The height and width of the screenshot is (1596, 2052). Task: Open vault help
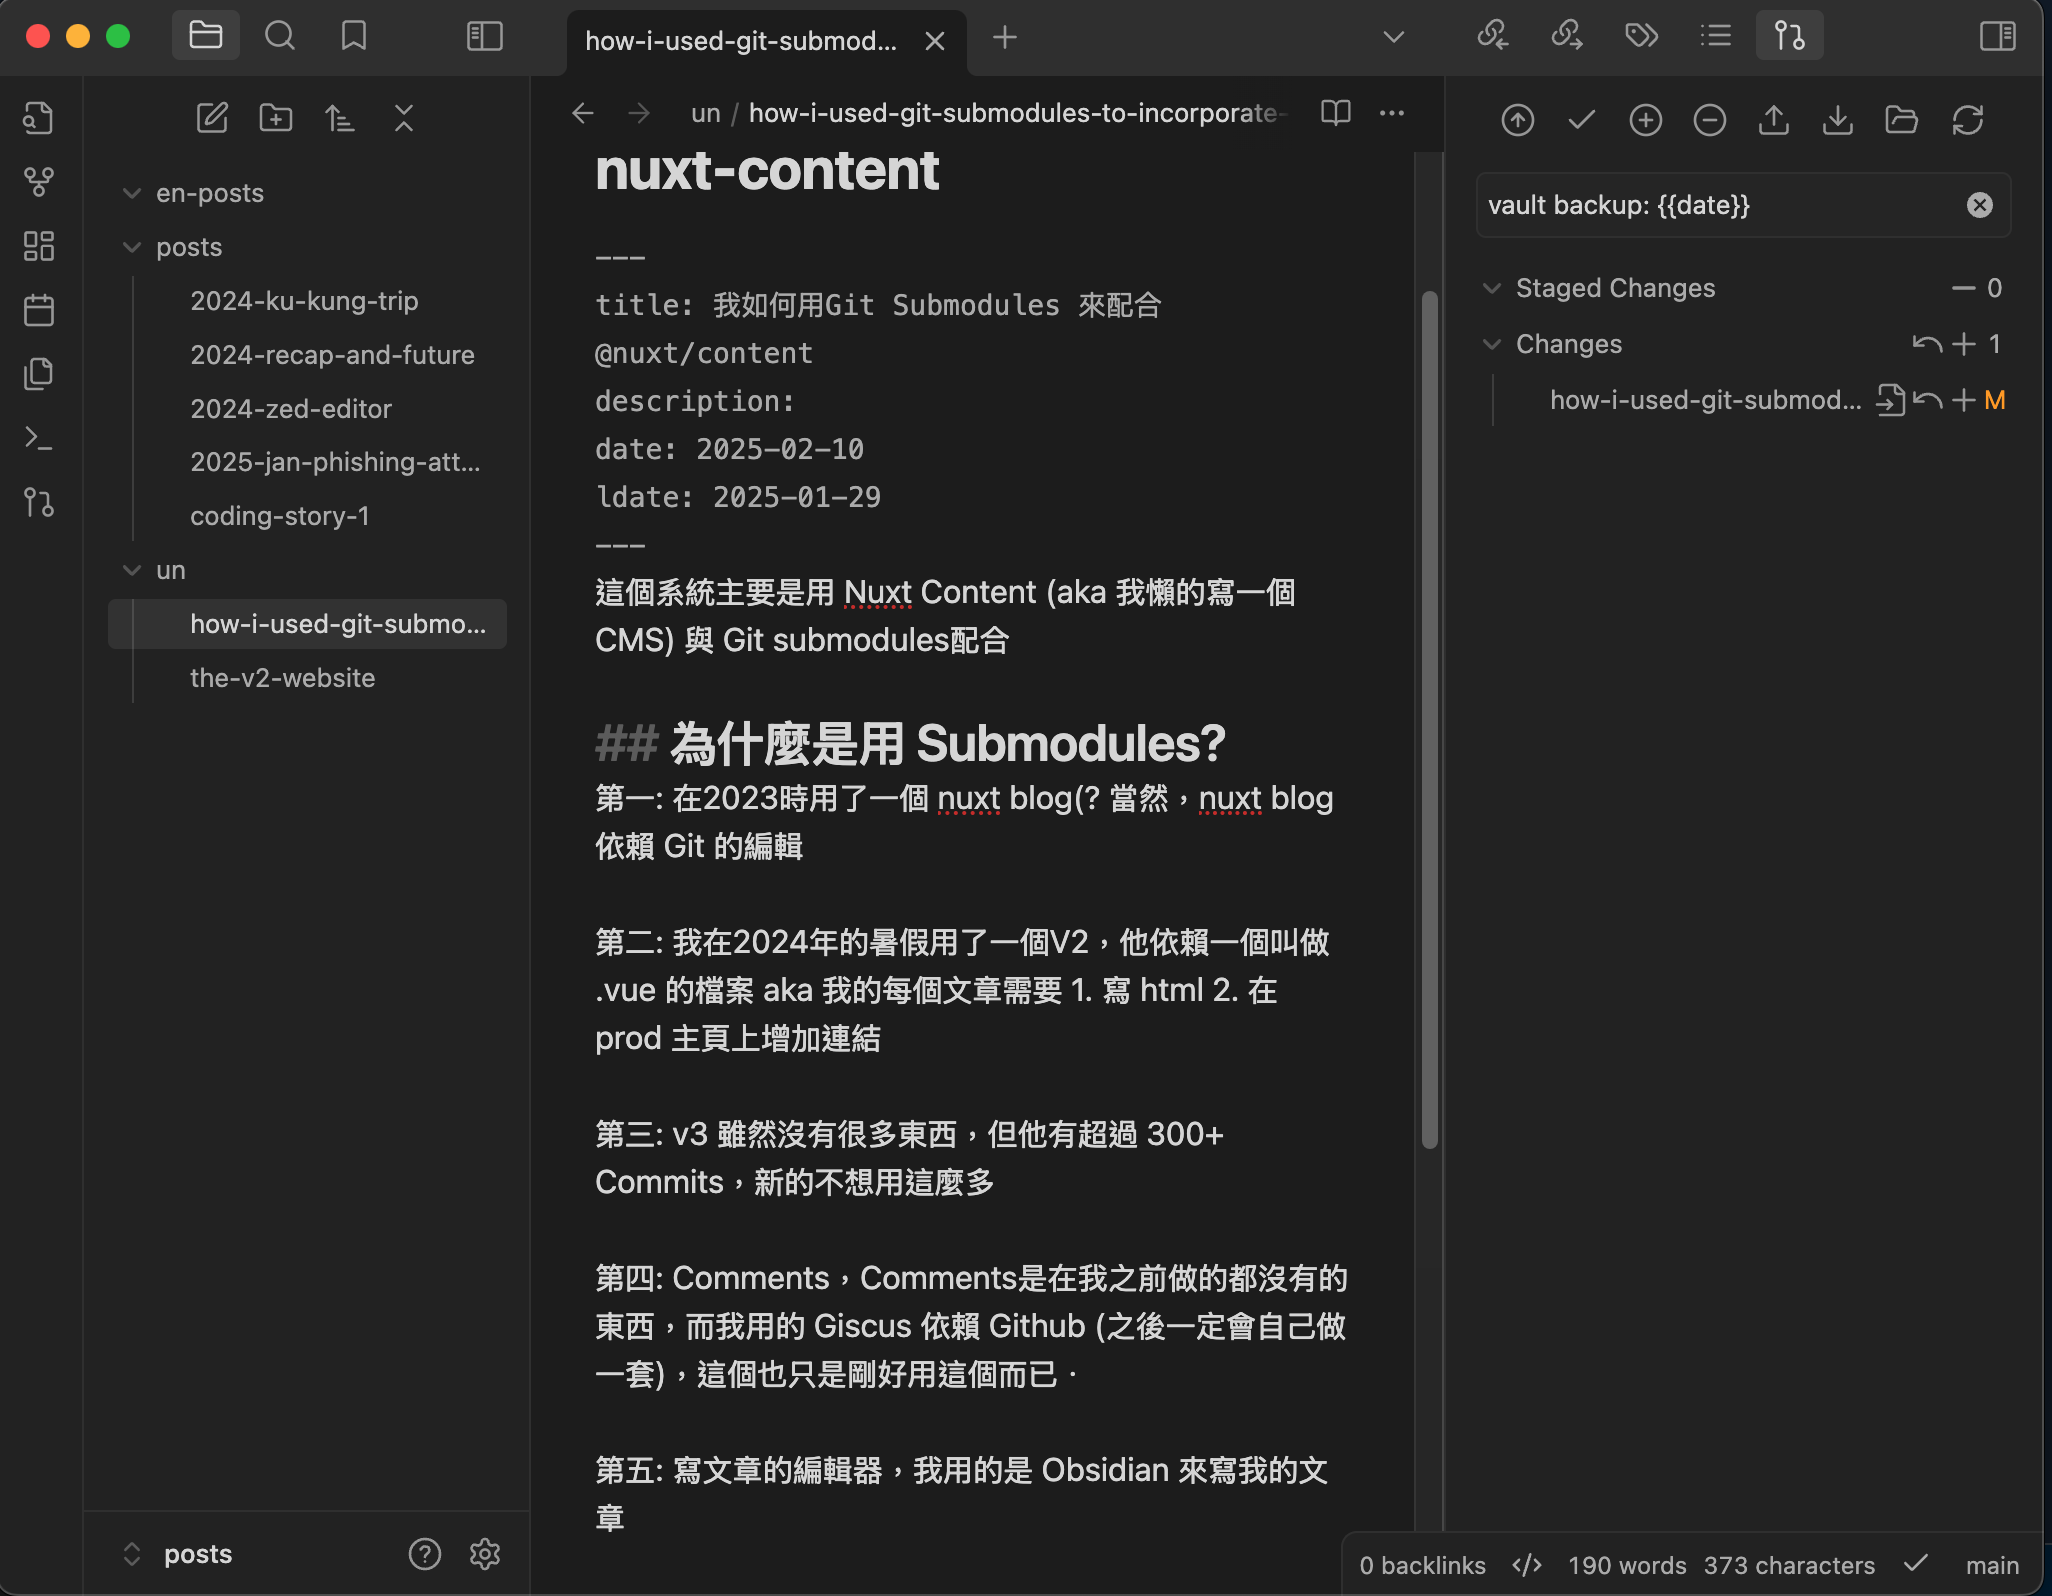[424, 1554]
